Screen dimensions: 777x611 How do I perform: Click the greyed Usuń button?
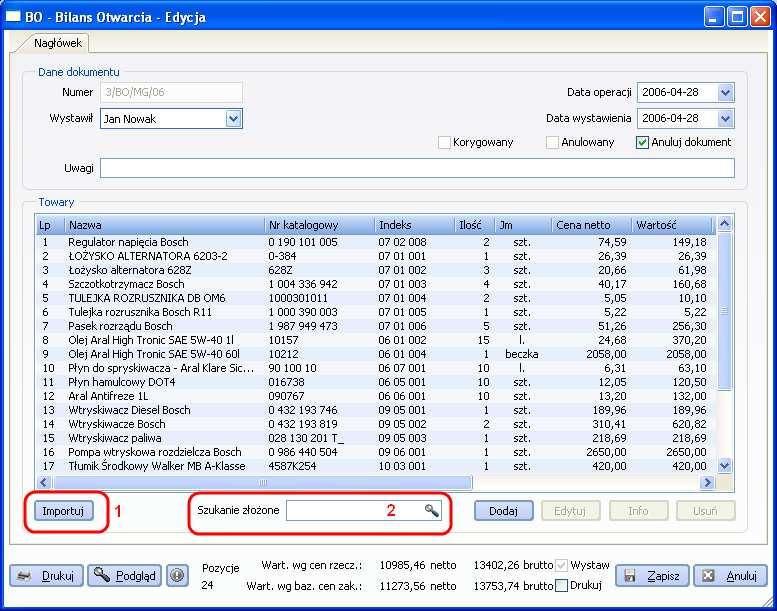point(706,511)
